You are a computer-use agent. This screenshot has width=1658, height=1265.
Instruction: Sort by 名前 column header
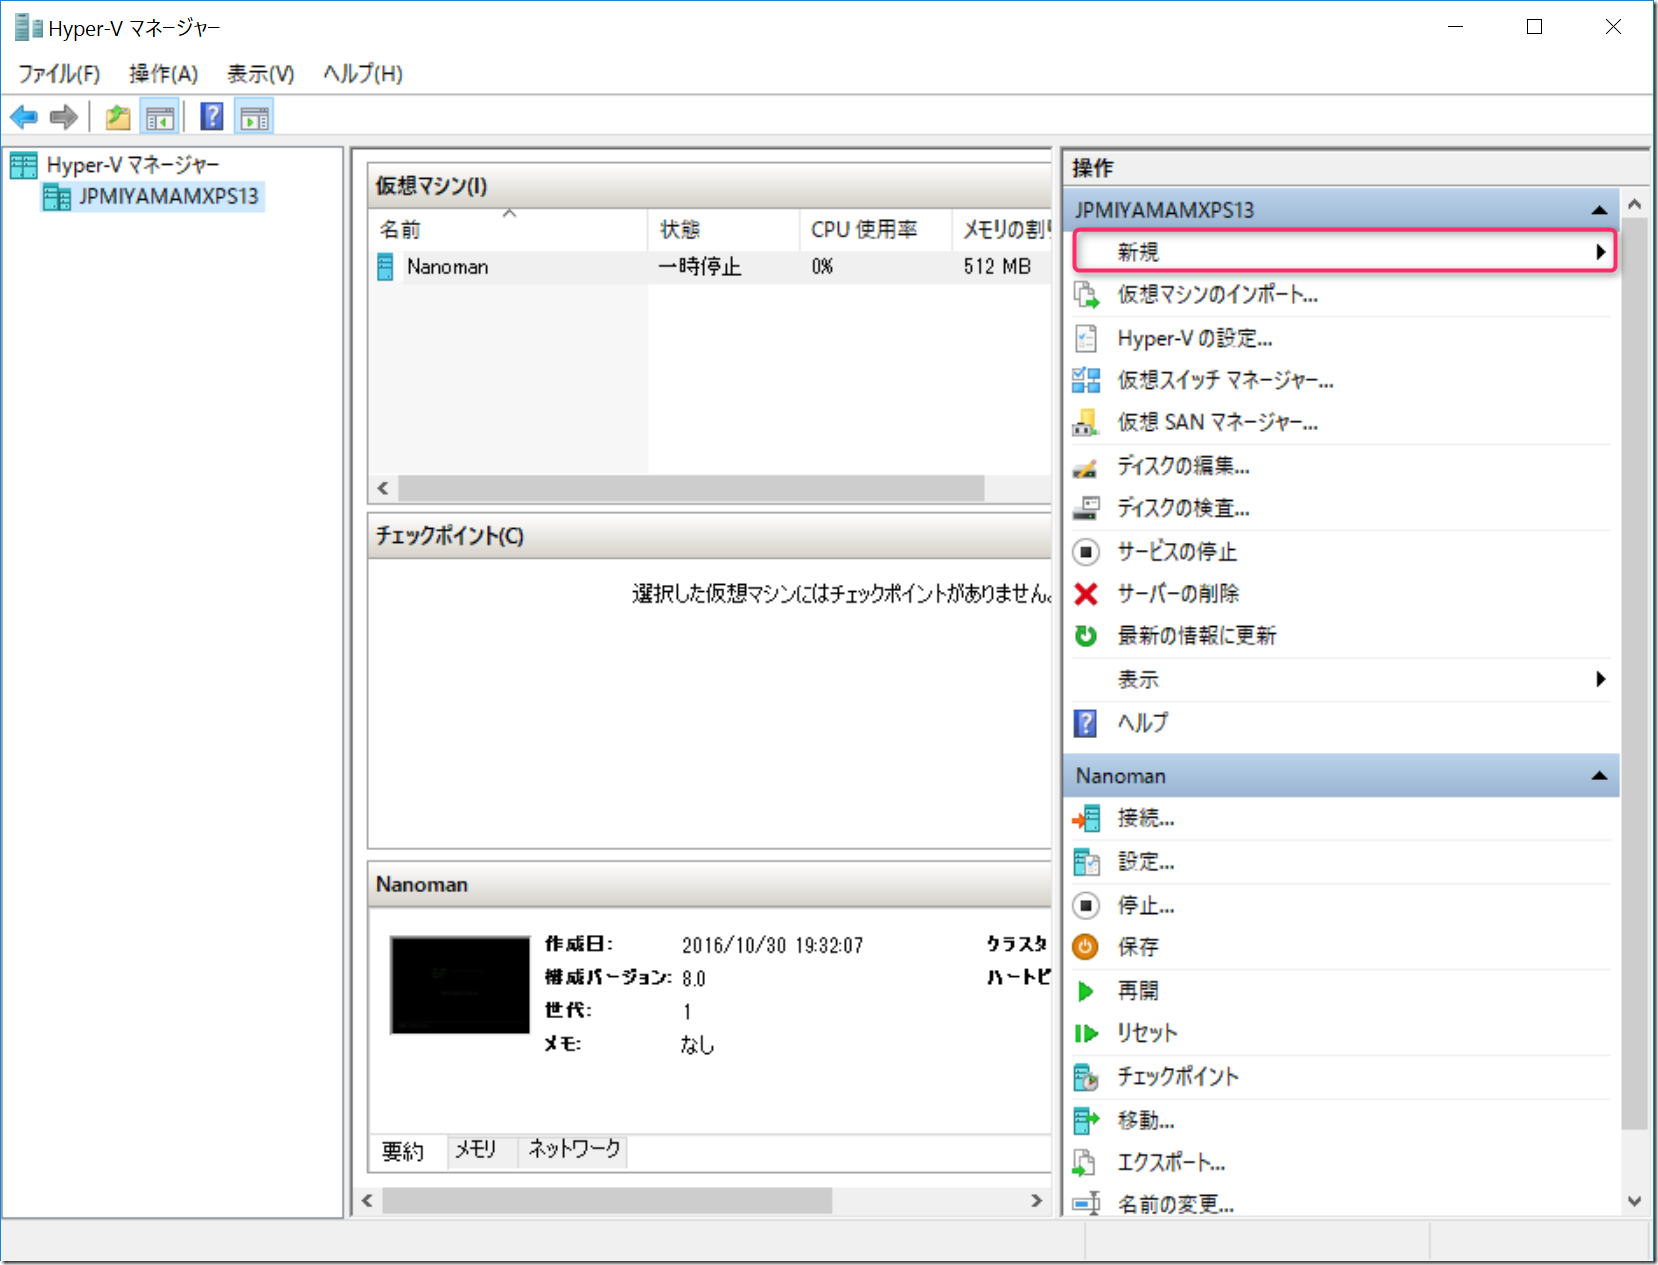pyautogui.click(x=509, y=230)
